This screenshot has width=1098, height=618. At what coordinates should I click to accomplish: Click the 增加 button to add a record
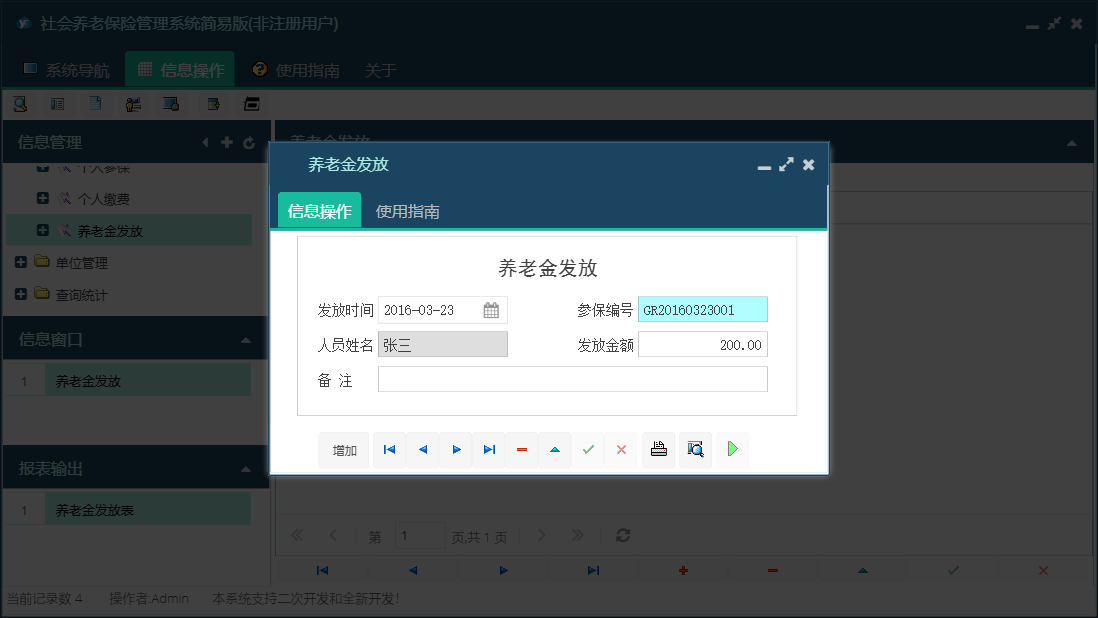coord(343,449)
